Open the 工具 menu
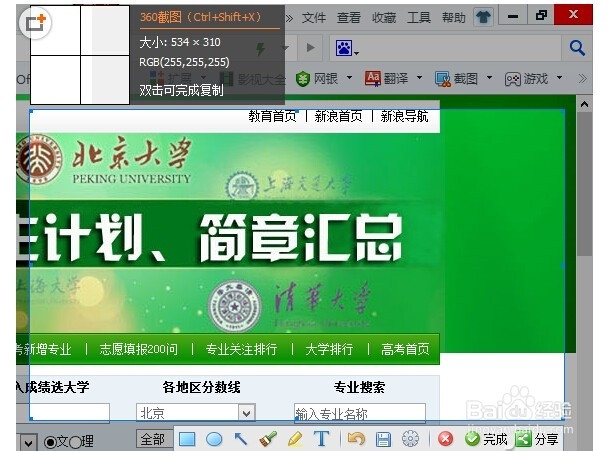The height and width of the screenshot is (451, 608). click(419, 17)
